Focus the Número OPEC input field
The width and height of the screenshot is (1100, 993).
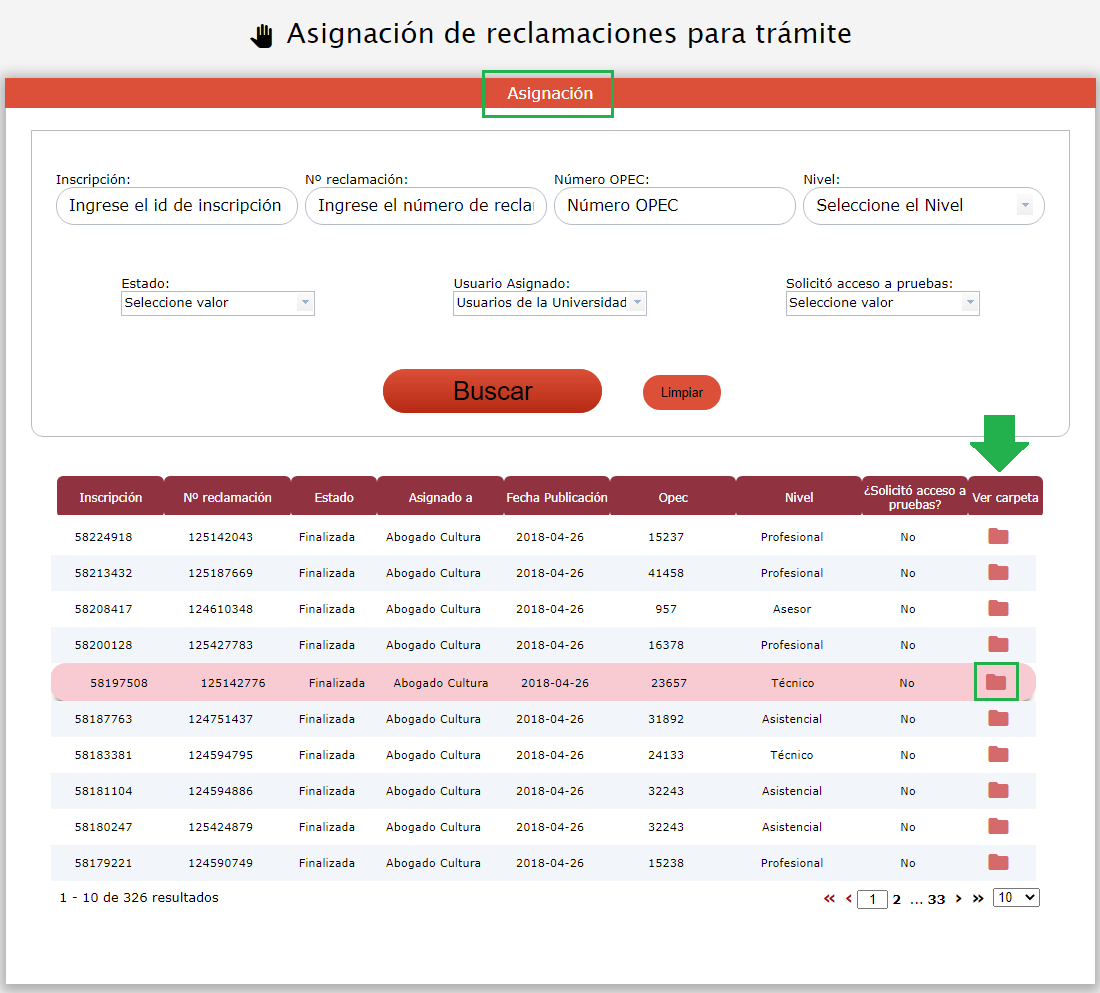pyautogui.click(x=673, y=206)
